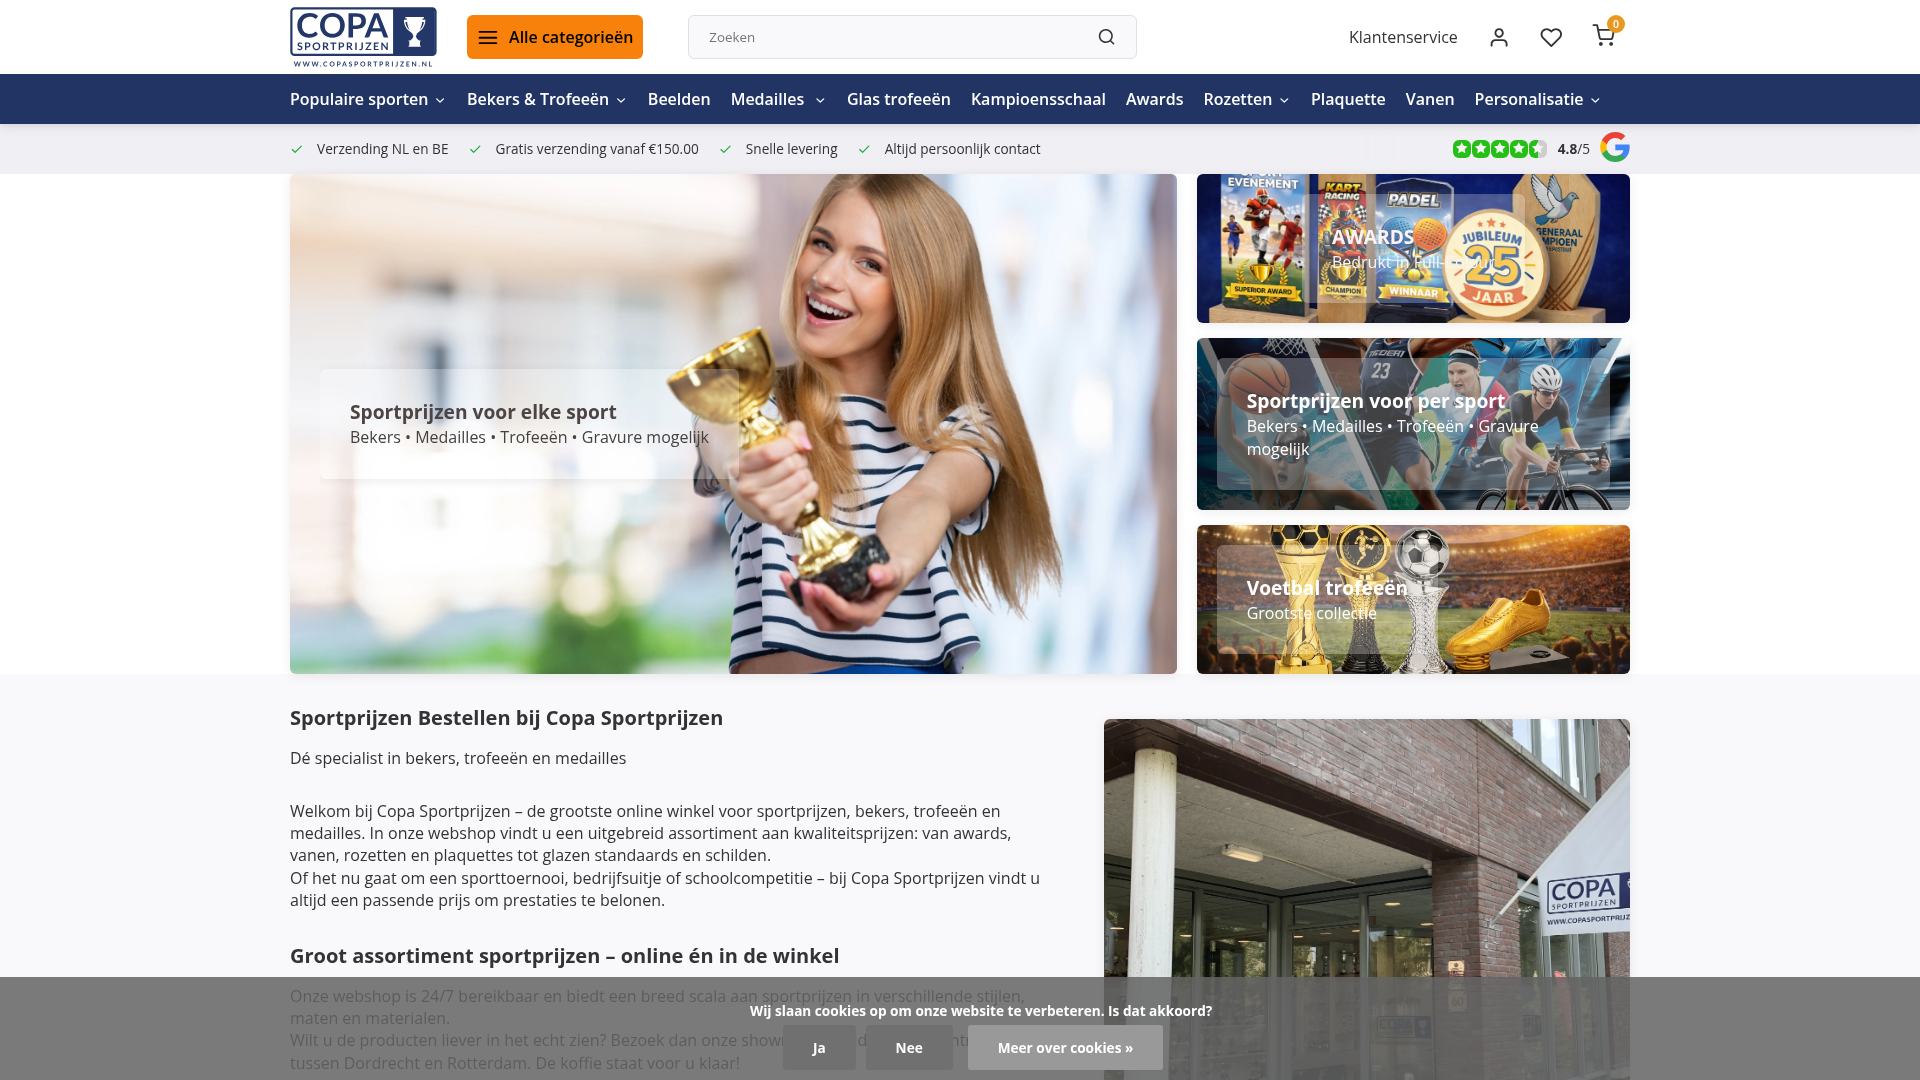1920x1080 pixels.
Task: Open the shopping cart icon
Action: 1604,36
